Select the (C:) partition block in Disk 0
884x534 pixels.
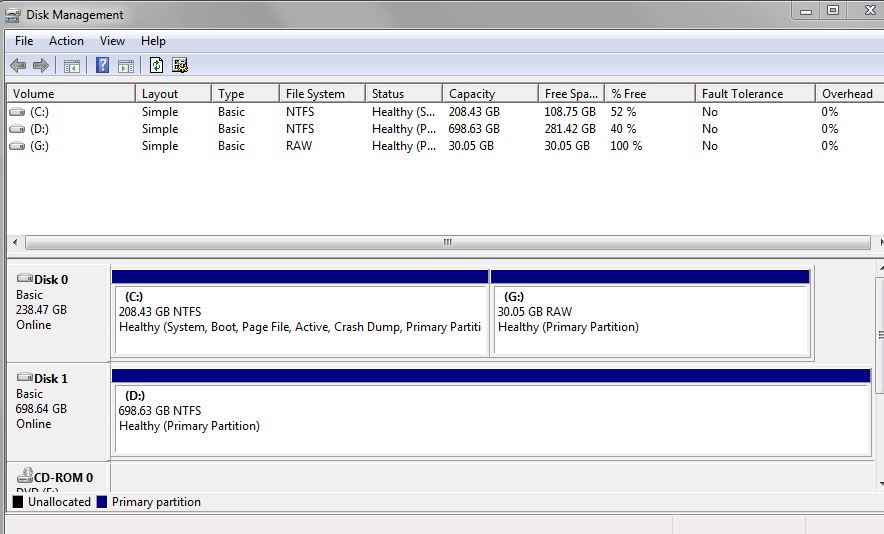pos(300,320)
